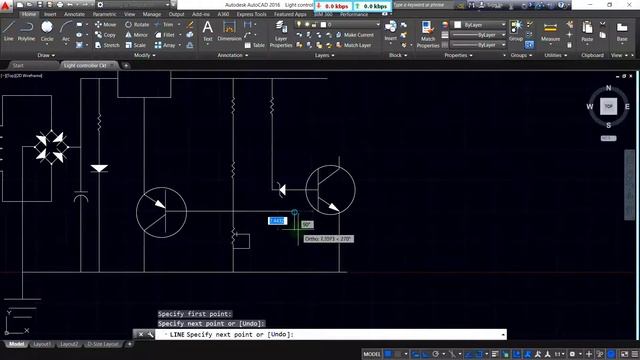
Task: Expand the Modify panel
Action: pyautogui.click(x=144, y=55)
